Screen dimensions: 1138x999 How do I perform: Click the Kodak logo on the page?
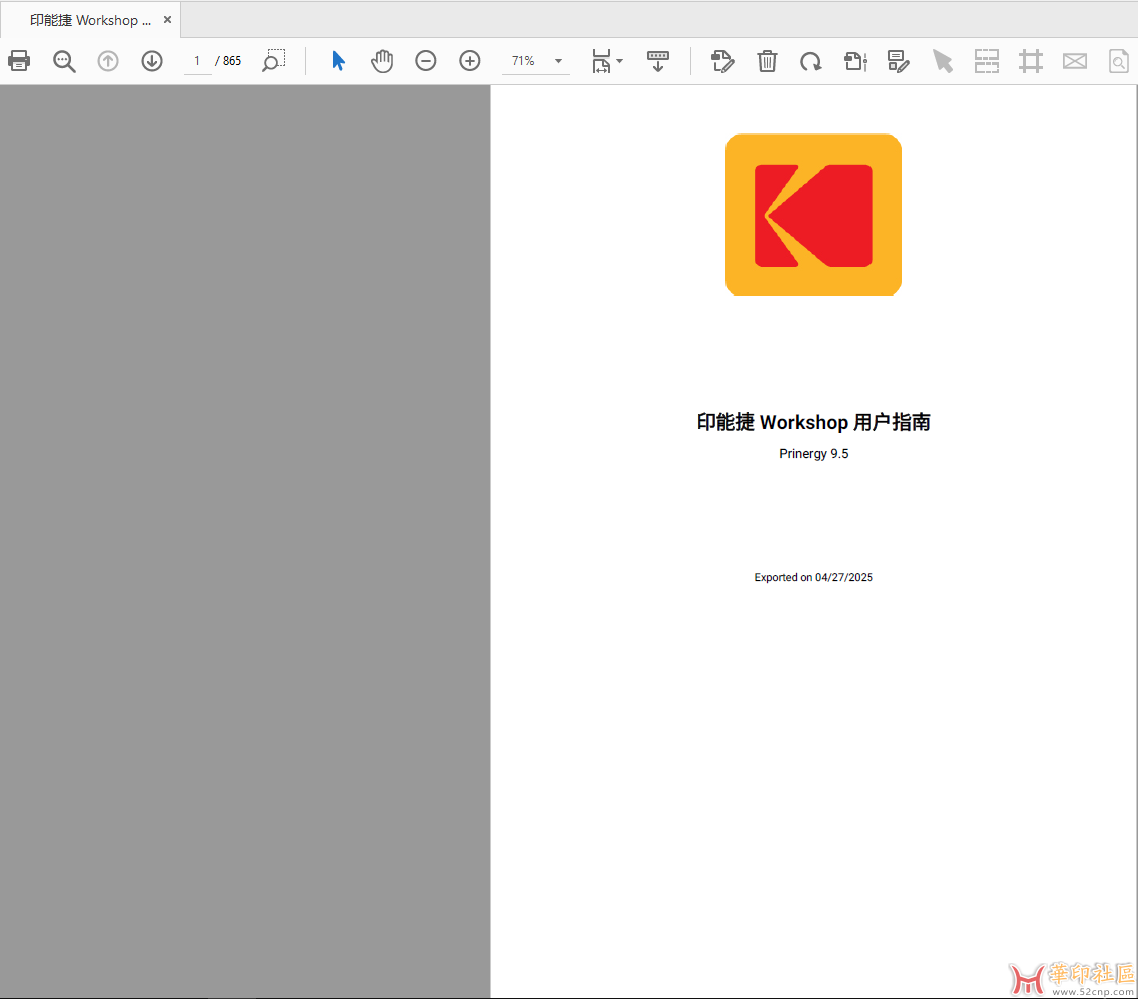click(x=813, y=215)
